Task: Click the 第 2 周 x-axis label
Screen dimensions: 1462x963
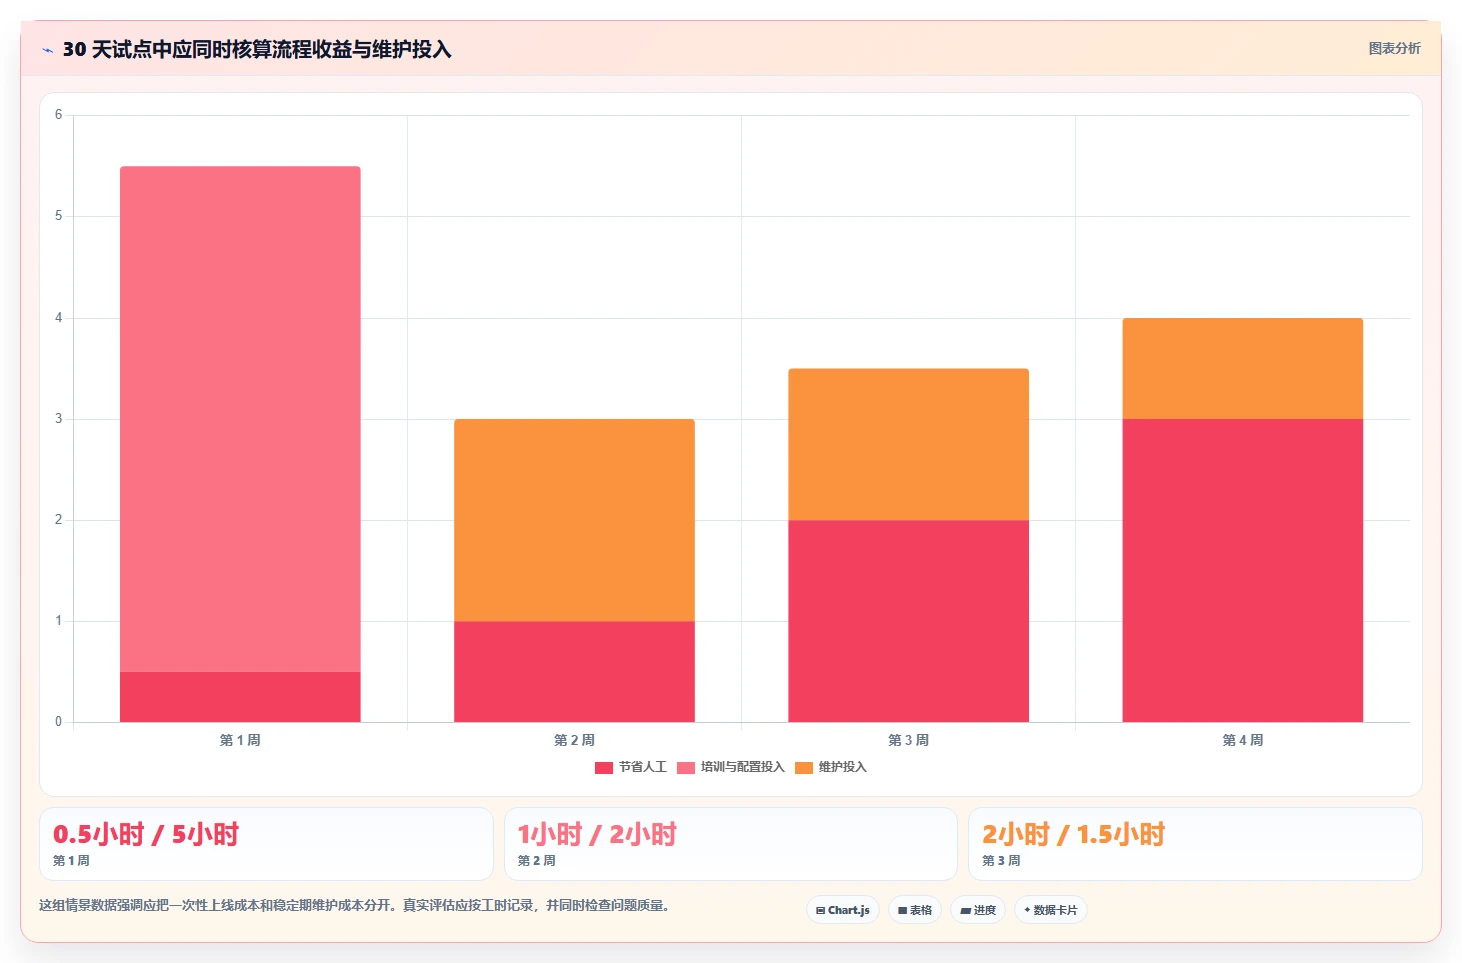Action: pyautogui.click(x=574, y=740)
